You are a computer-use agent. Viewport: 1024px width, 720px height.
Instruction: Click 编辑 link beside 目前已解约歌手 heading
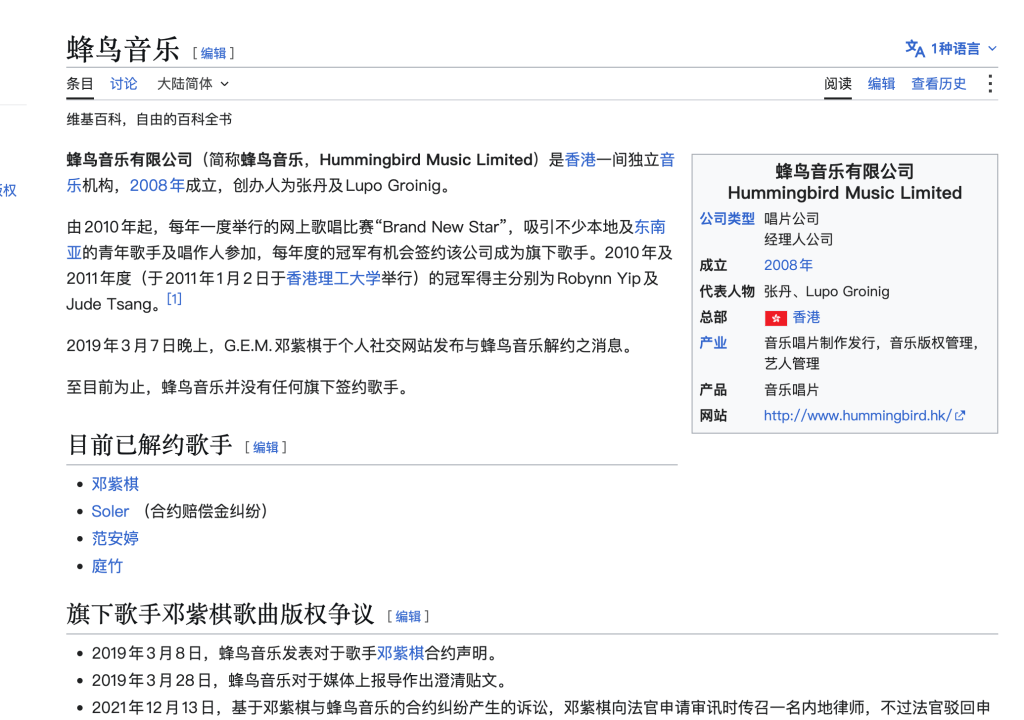pos(265,448)
